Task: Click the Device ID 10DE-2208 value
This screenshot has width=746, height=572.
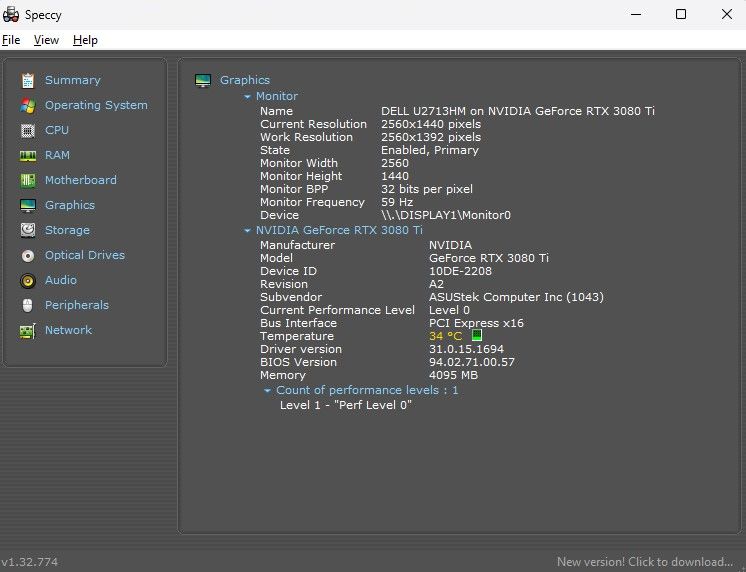Action: coord(460,271)
